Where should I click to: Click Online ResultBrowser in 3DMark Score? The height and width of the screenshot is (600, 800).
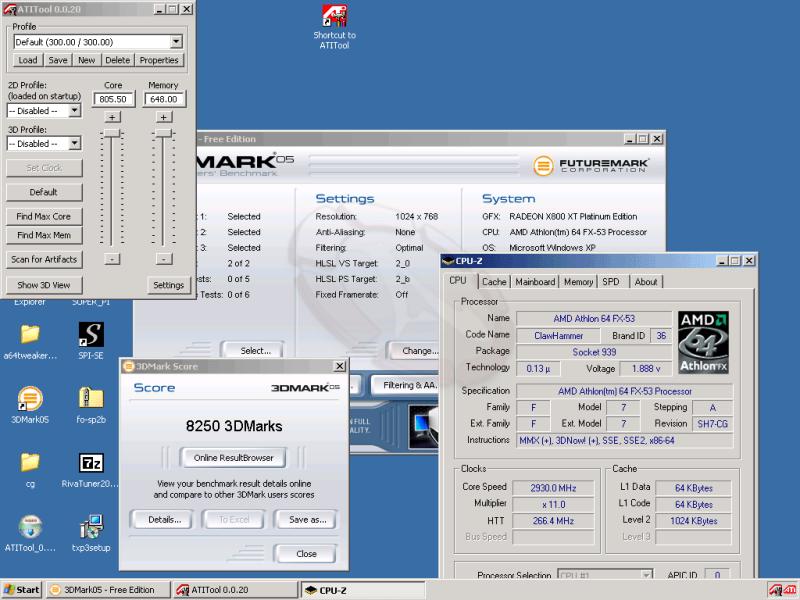click(x=233, y=458)
